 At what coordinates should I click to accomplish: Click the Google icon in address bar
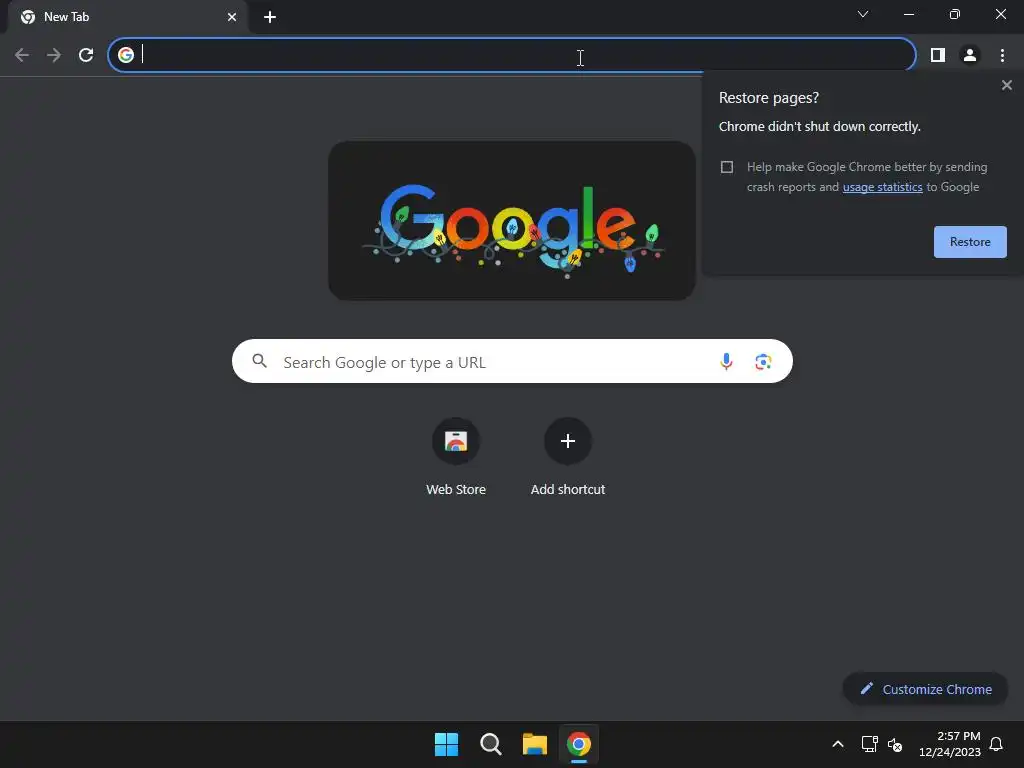[126, 55]
